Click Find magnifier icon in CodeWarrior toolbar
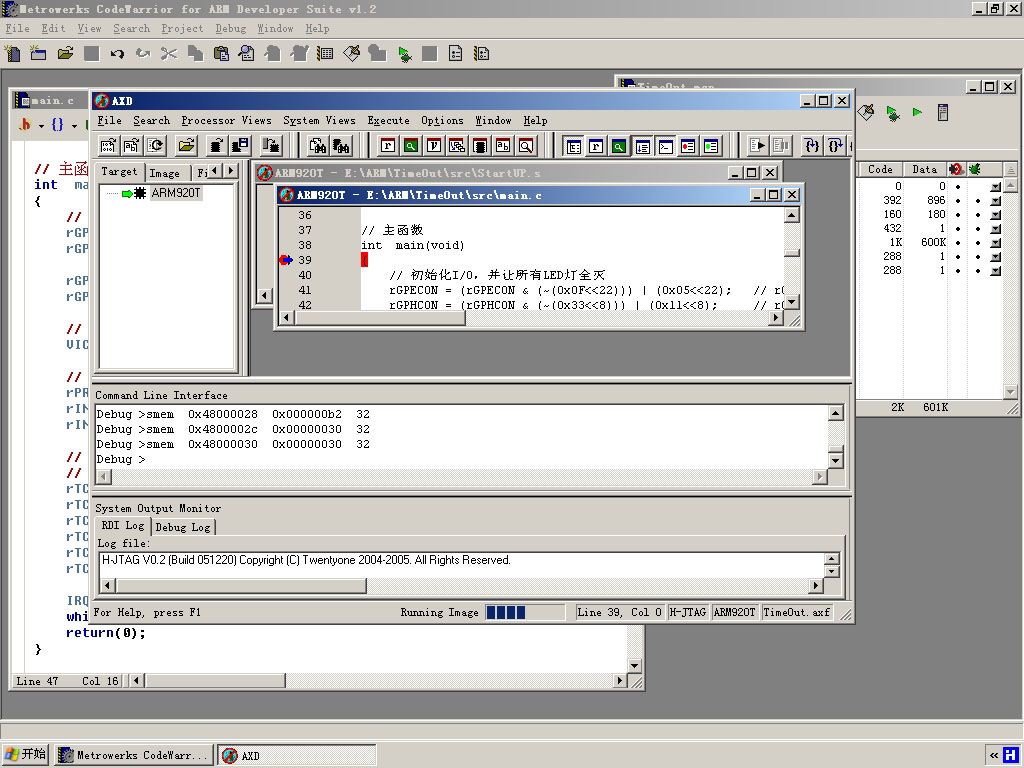1024x768 pixels. point(247,54)
